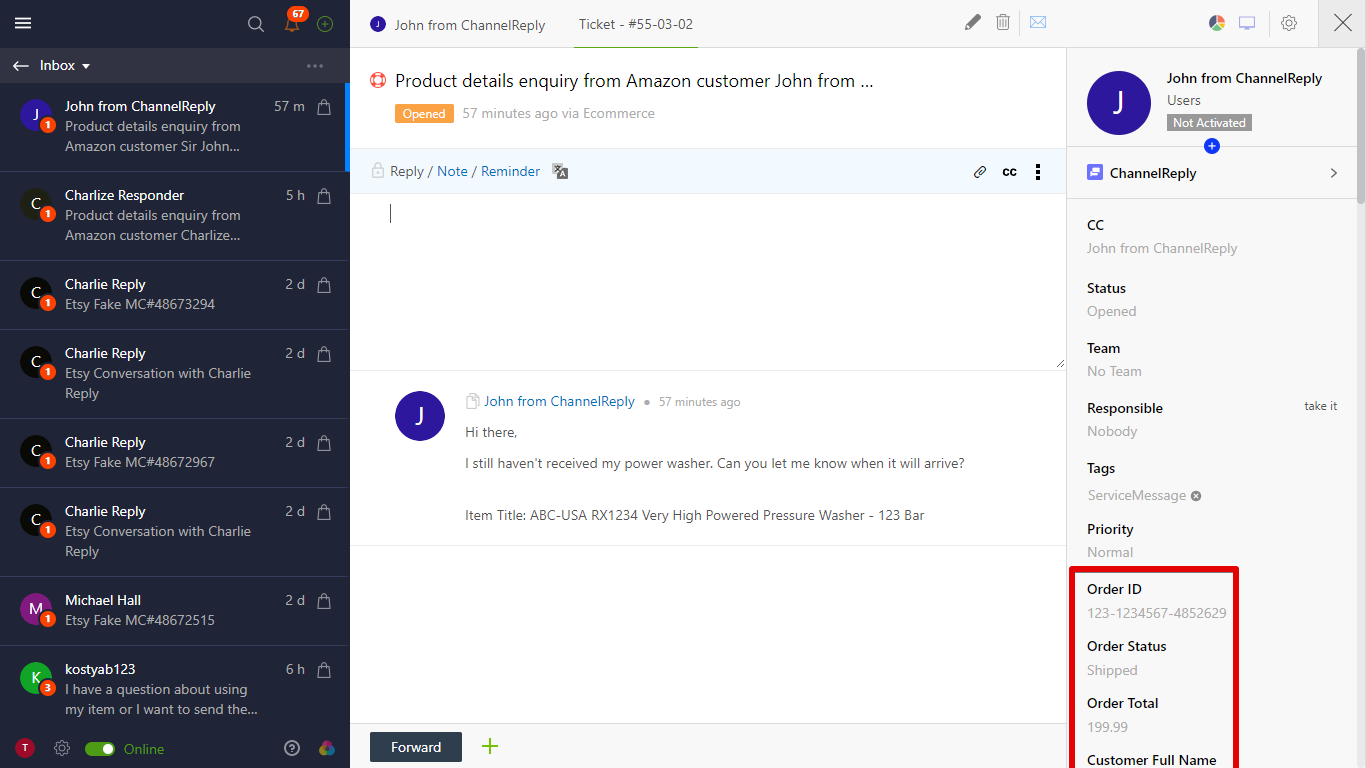1366x768 pixels.
Task: Select the Ticket #55-03-02 tab
Action: (x=636, y=24)
